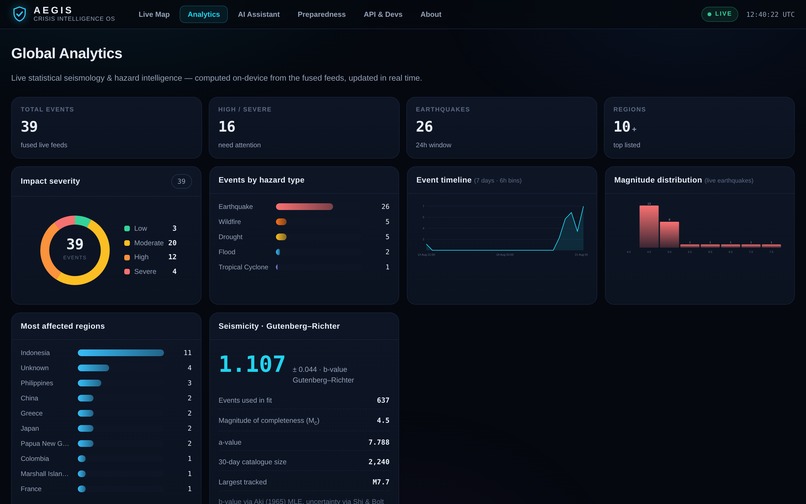Click the 1.107 b-value figure

pyautogui.click(x=252, y=364)
